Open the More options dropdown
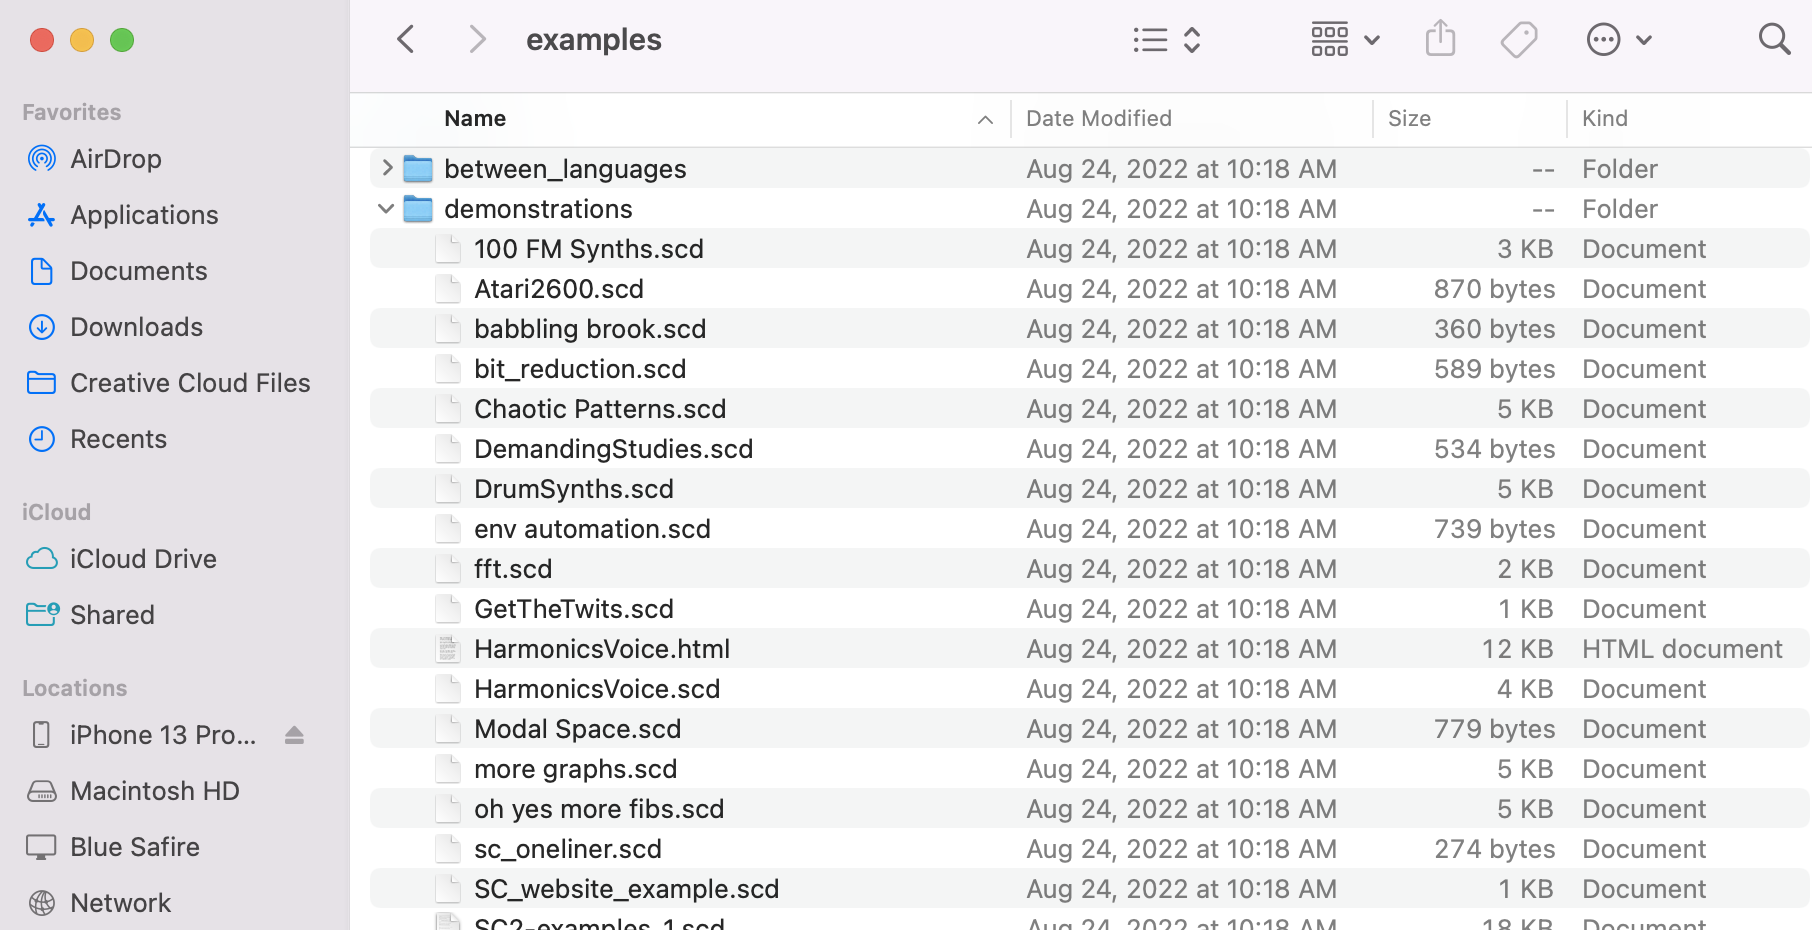The image size is (1812, 930). [1618, 38]
